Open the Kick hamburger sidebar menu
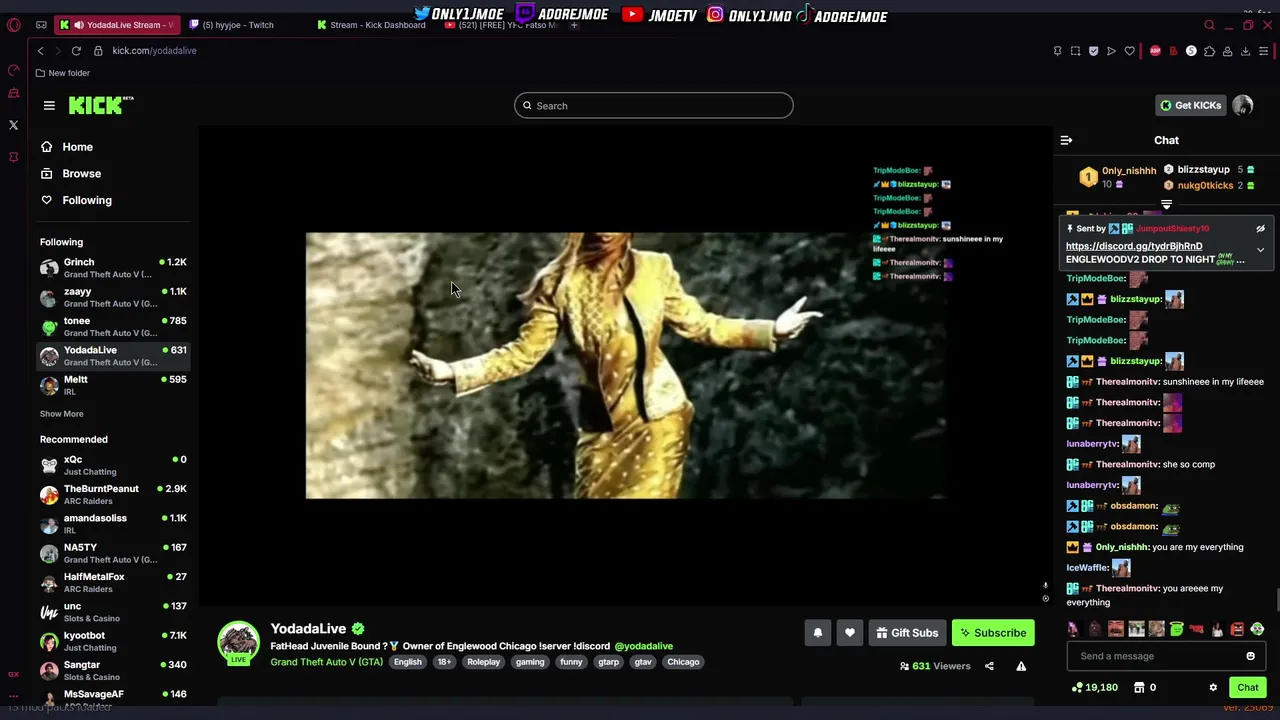This screenshot has width=1280, height=720. click(x=49, y=105)
